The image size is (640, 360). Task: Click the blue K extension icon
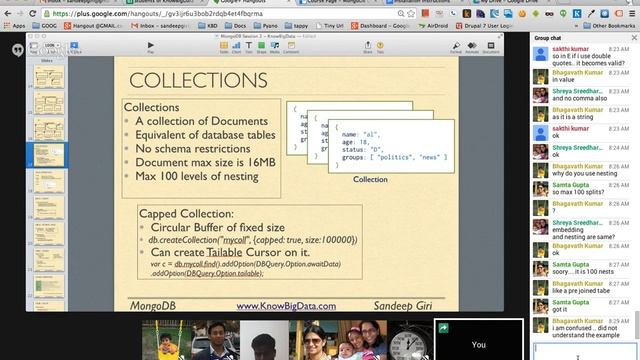tap(577, 13)
